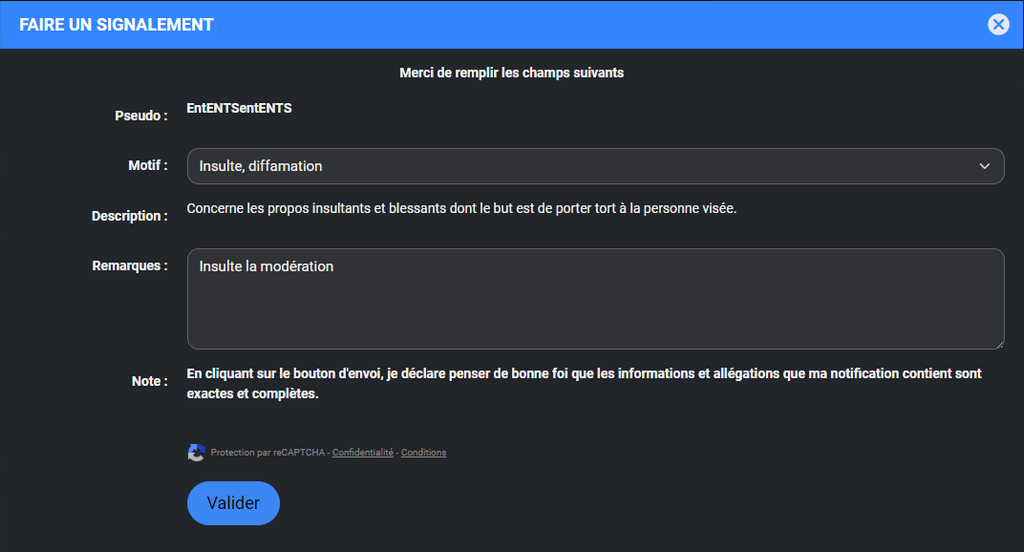Click the good-faith declaration note text

(584, 383)
